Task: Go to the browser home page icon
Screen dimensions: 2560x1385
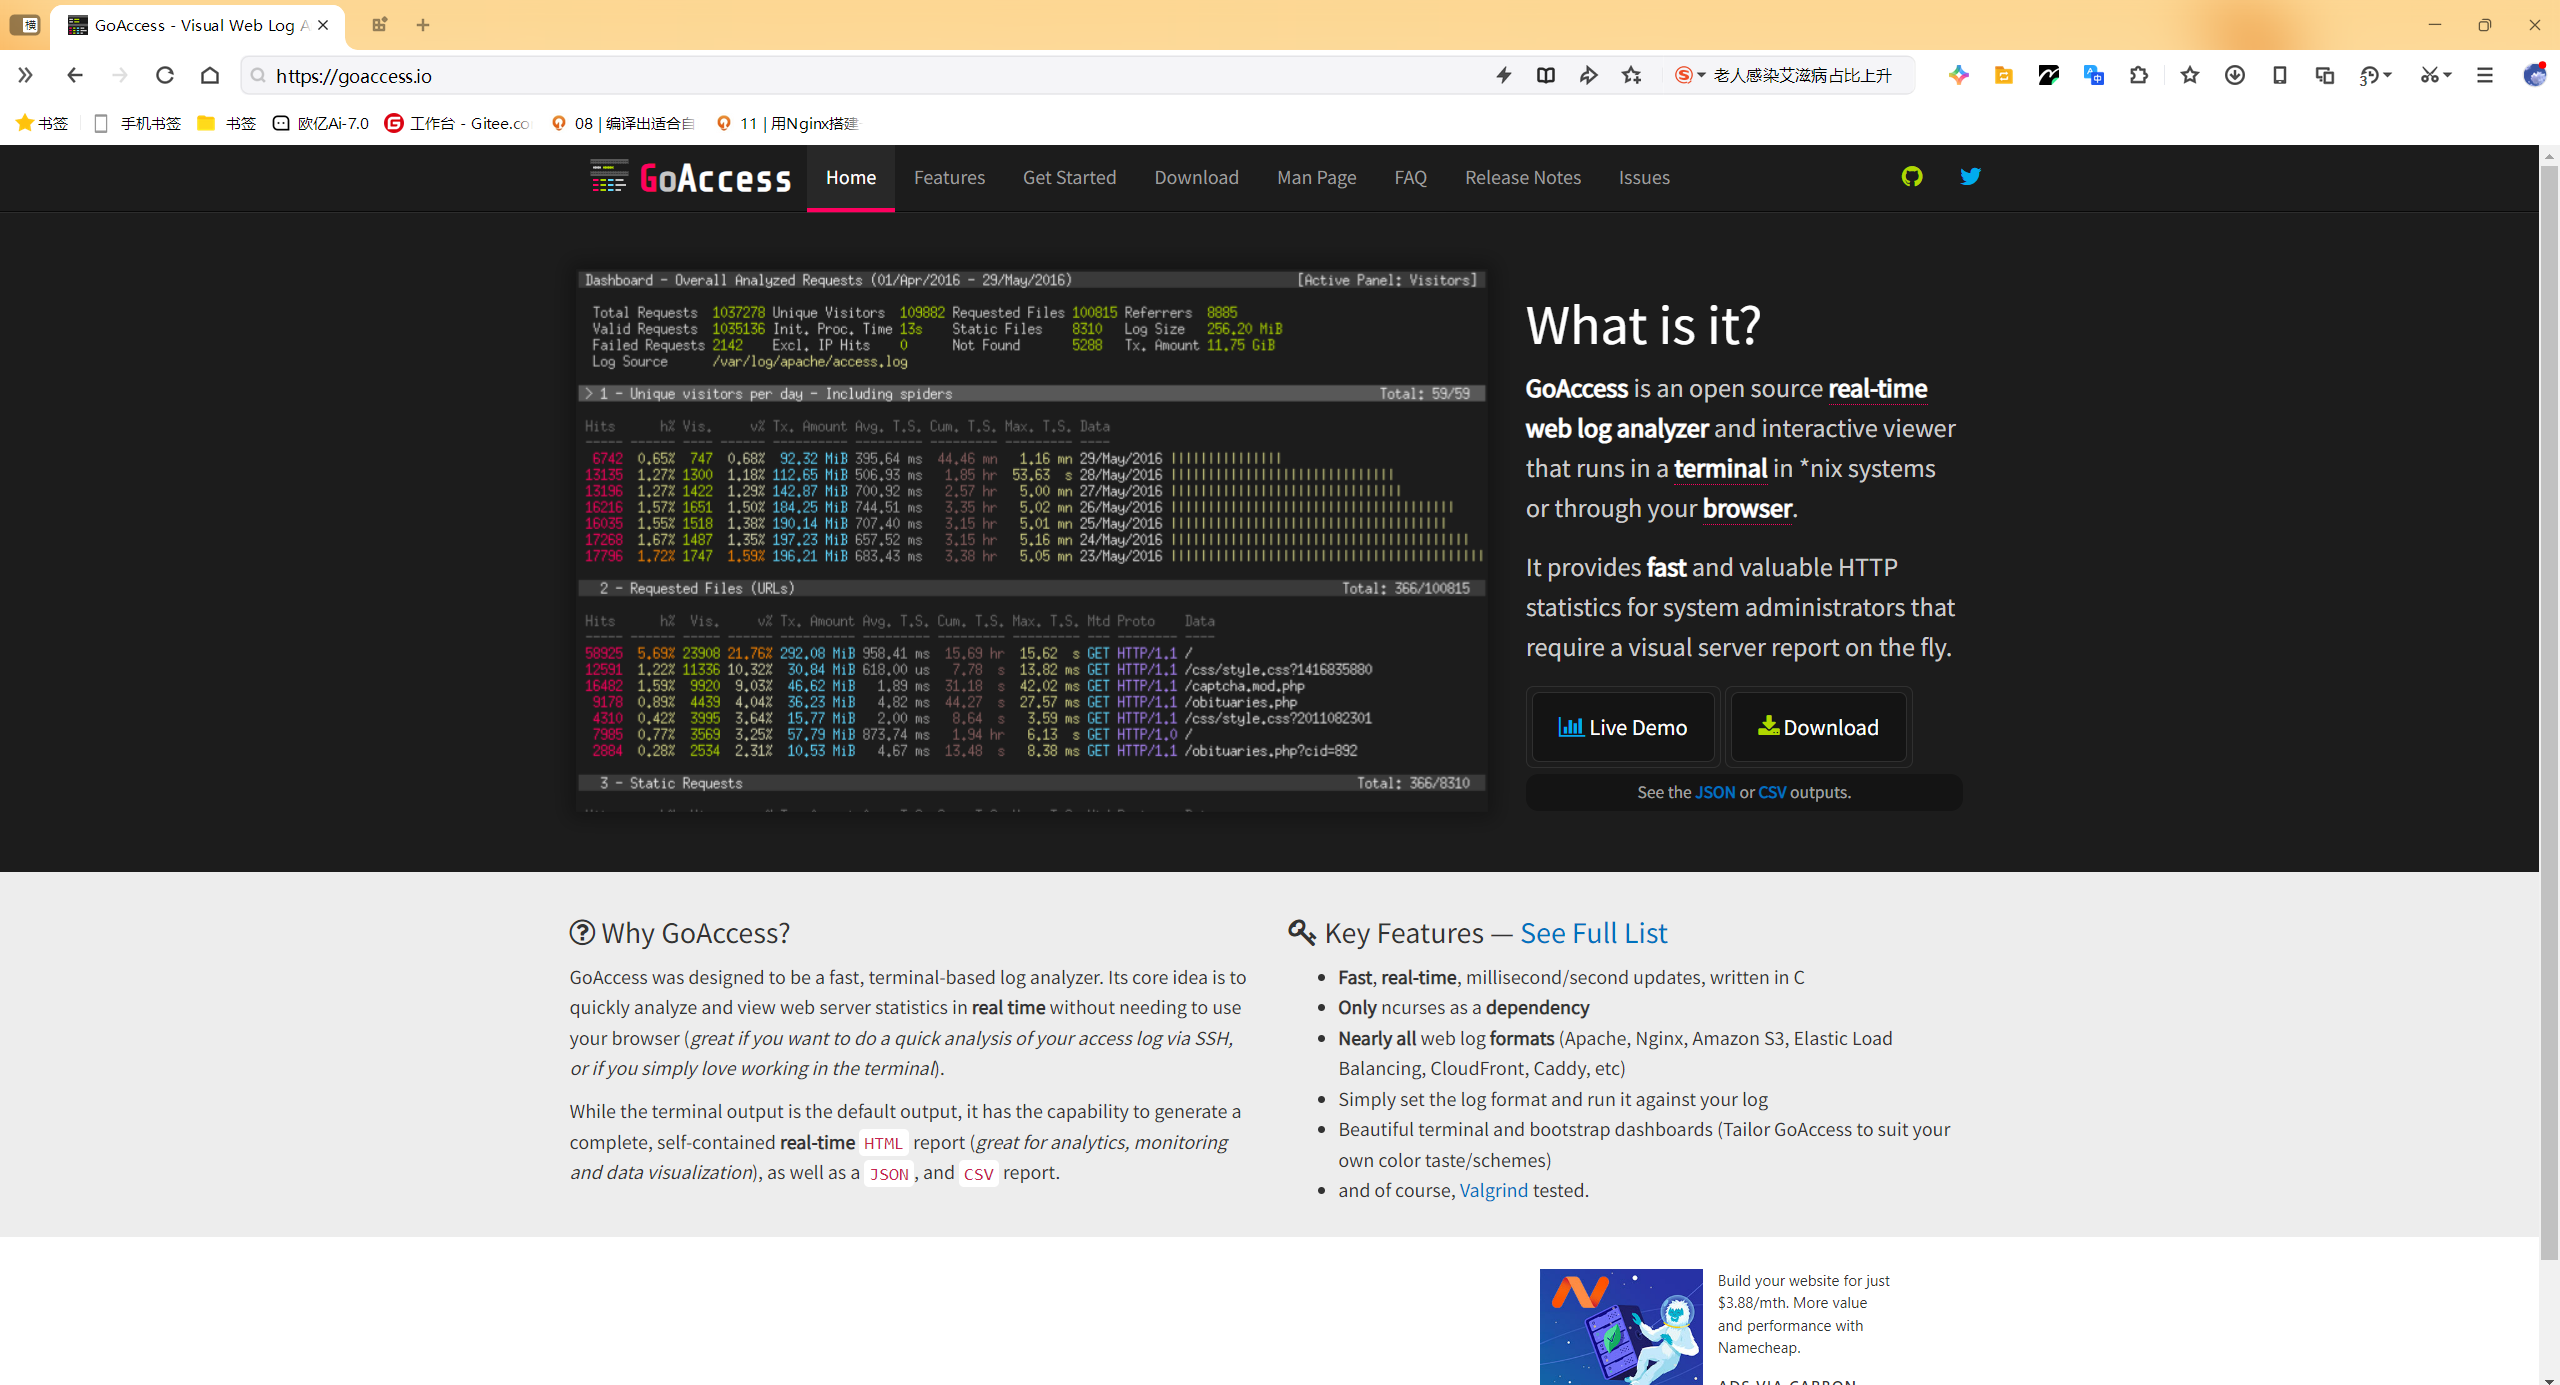Action: tap(210, 75)
